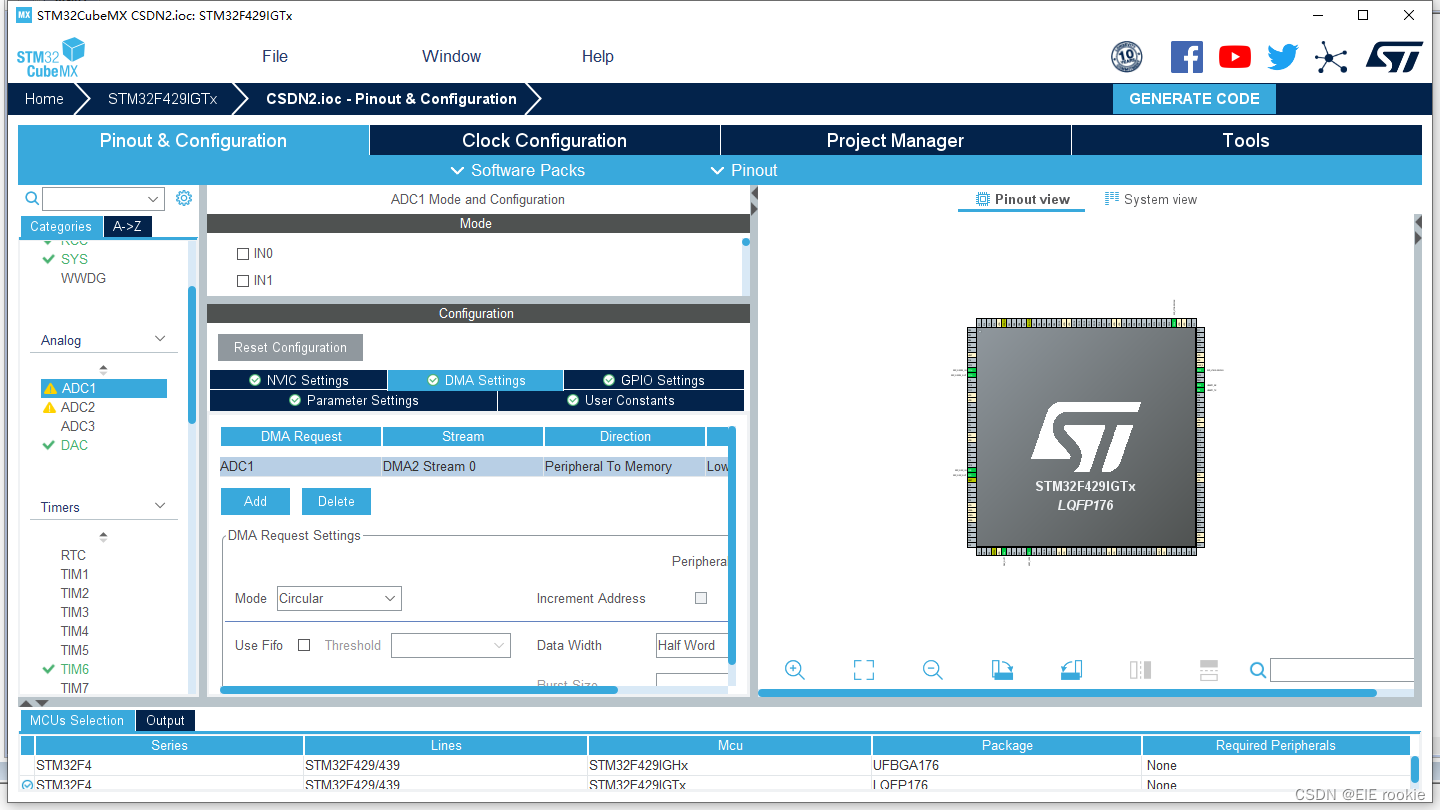The width and height of the screenshot is (1440, 810).
Task: Zoom out on the pinout diagram
Action: click(931, 669)
